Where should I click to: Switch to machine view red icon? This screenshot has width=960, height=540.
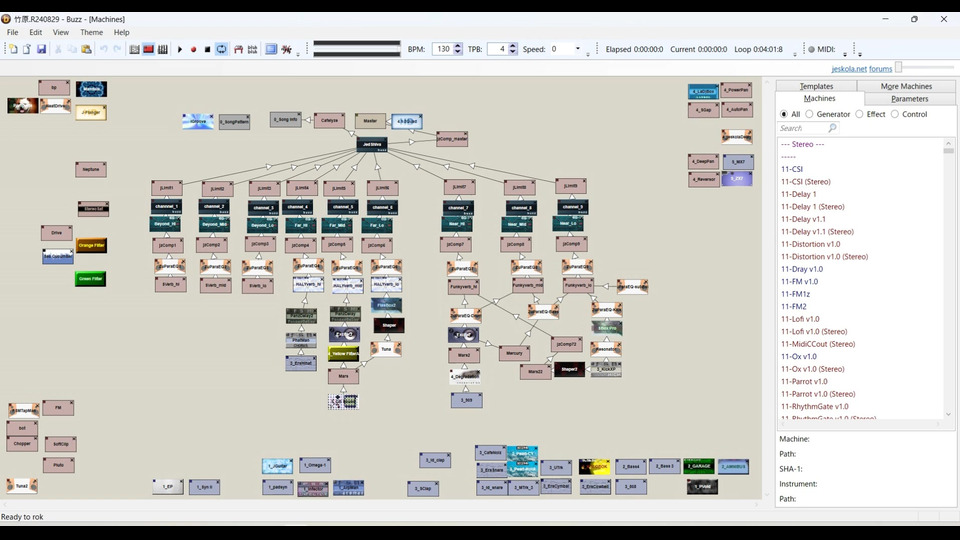(x=148, y=49)
